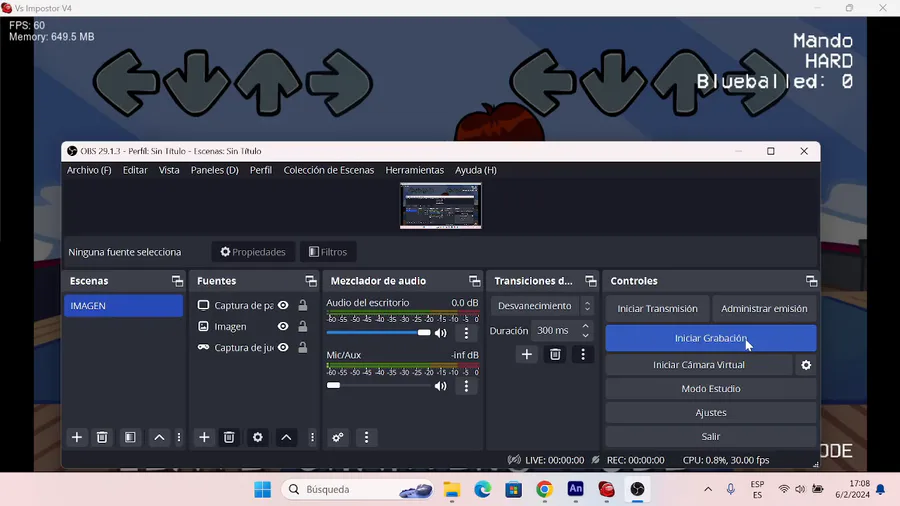Image resolution: width=900 pixels, height=506 pixels.
Task: Move scene up with arrow icon
Action: 159,437
